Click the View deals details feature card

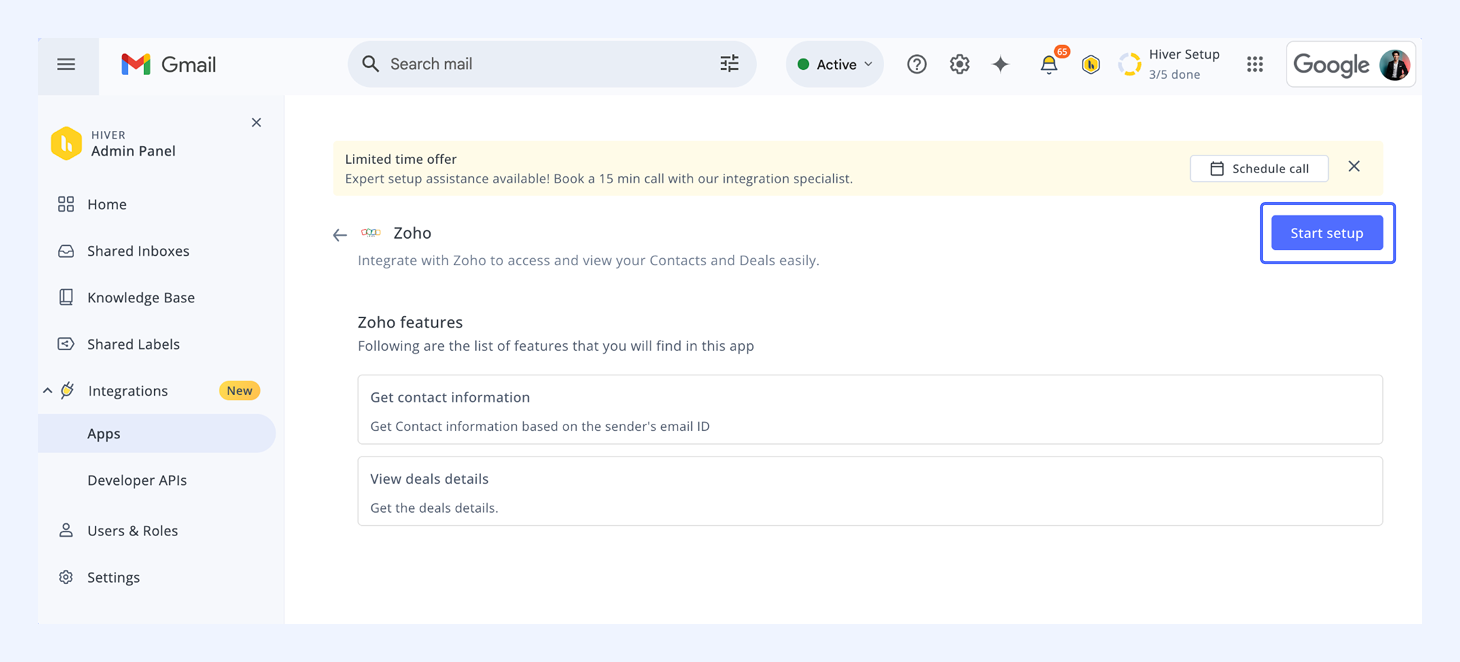(x=870, y=491)
